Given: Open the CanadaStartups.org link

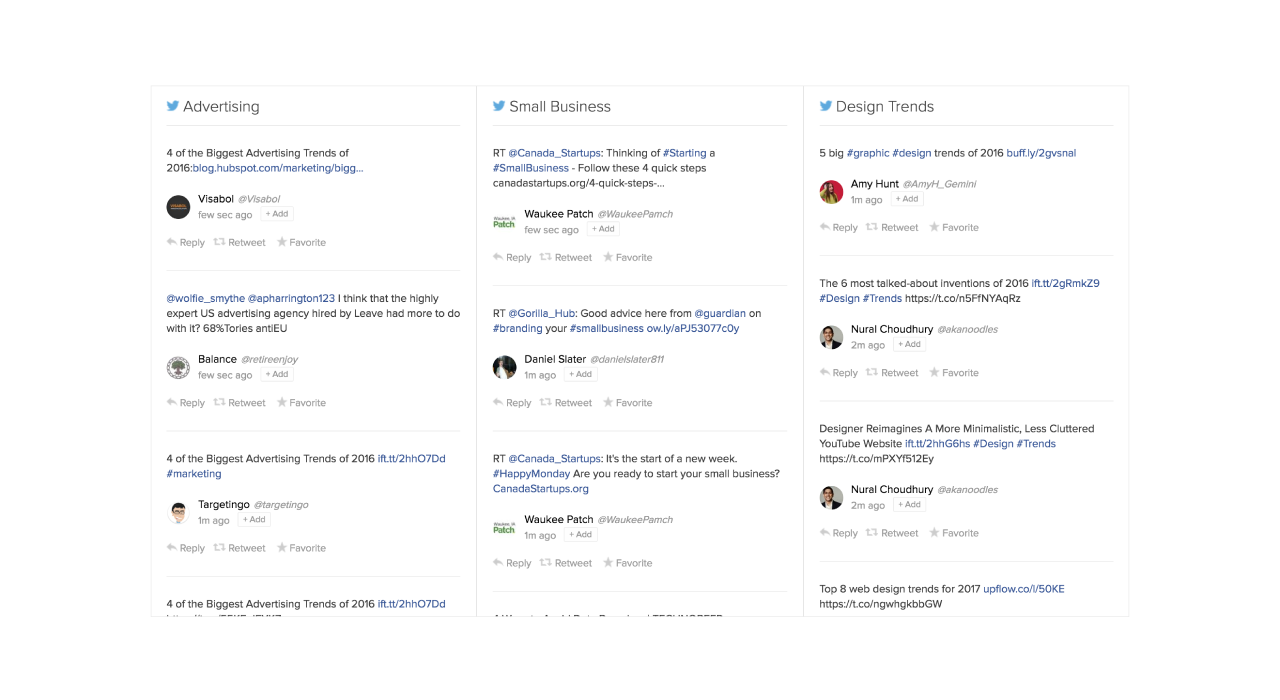Looking at the screenshot, I should [x=540, y=489].
